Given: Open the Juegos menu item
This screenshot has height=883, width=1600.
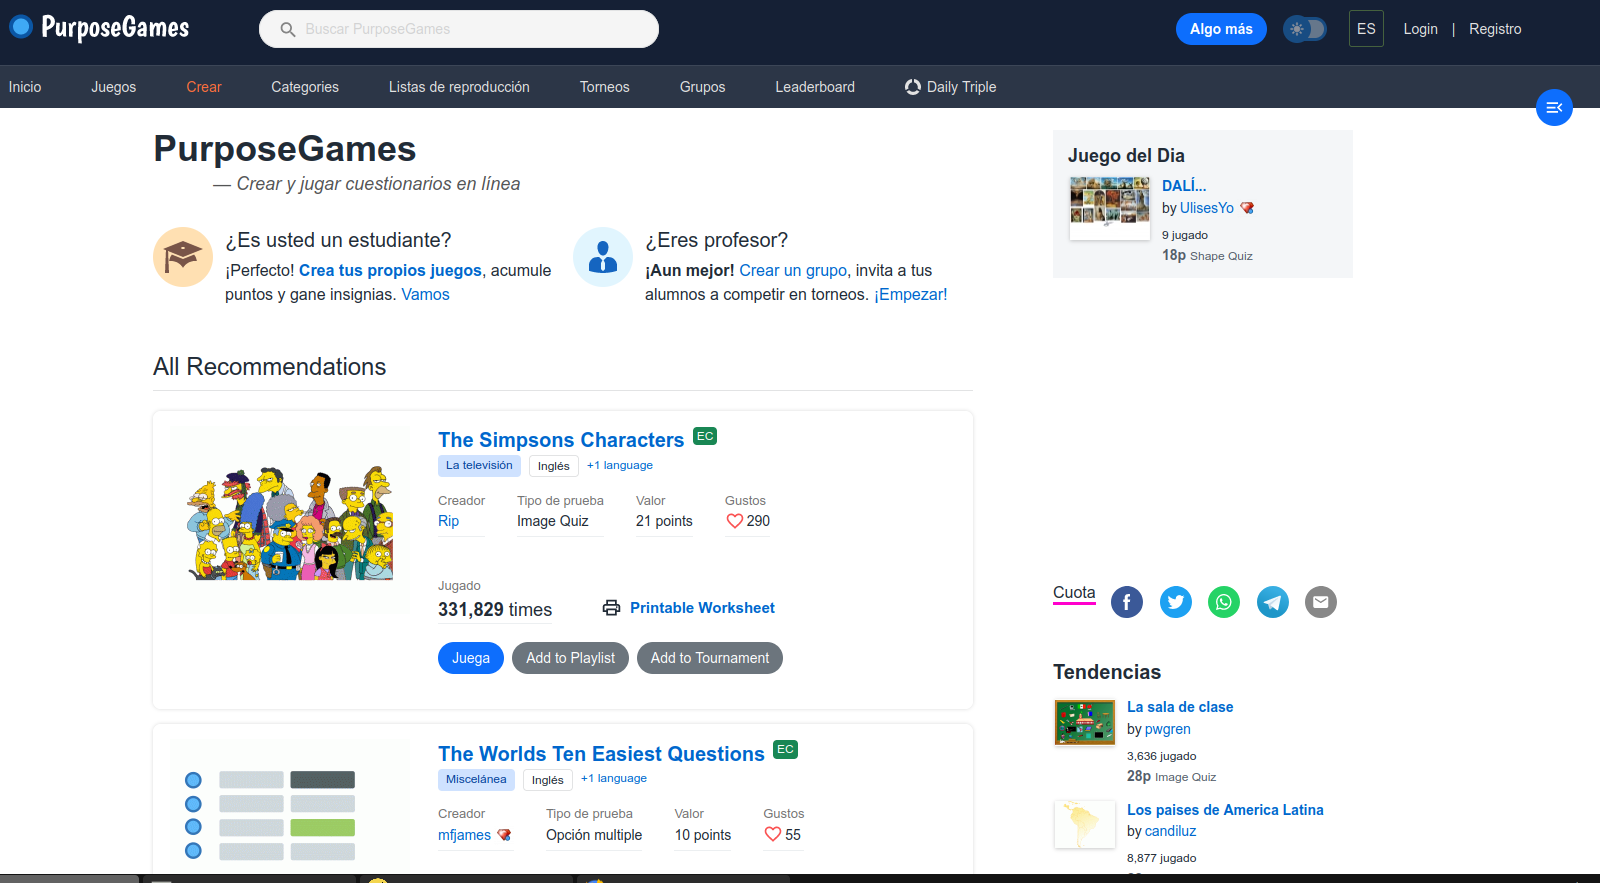Looking at the screenshot, I should pyautogui.click(x=114, y=87).
